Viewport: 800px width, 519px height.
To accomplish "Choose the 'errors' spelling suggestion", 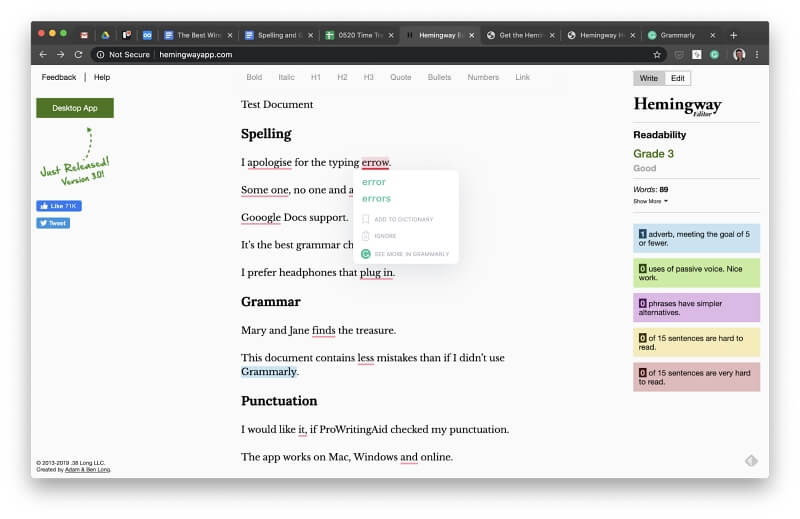I will (x=377, y=199).
